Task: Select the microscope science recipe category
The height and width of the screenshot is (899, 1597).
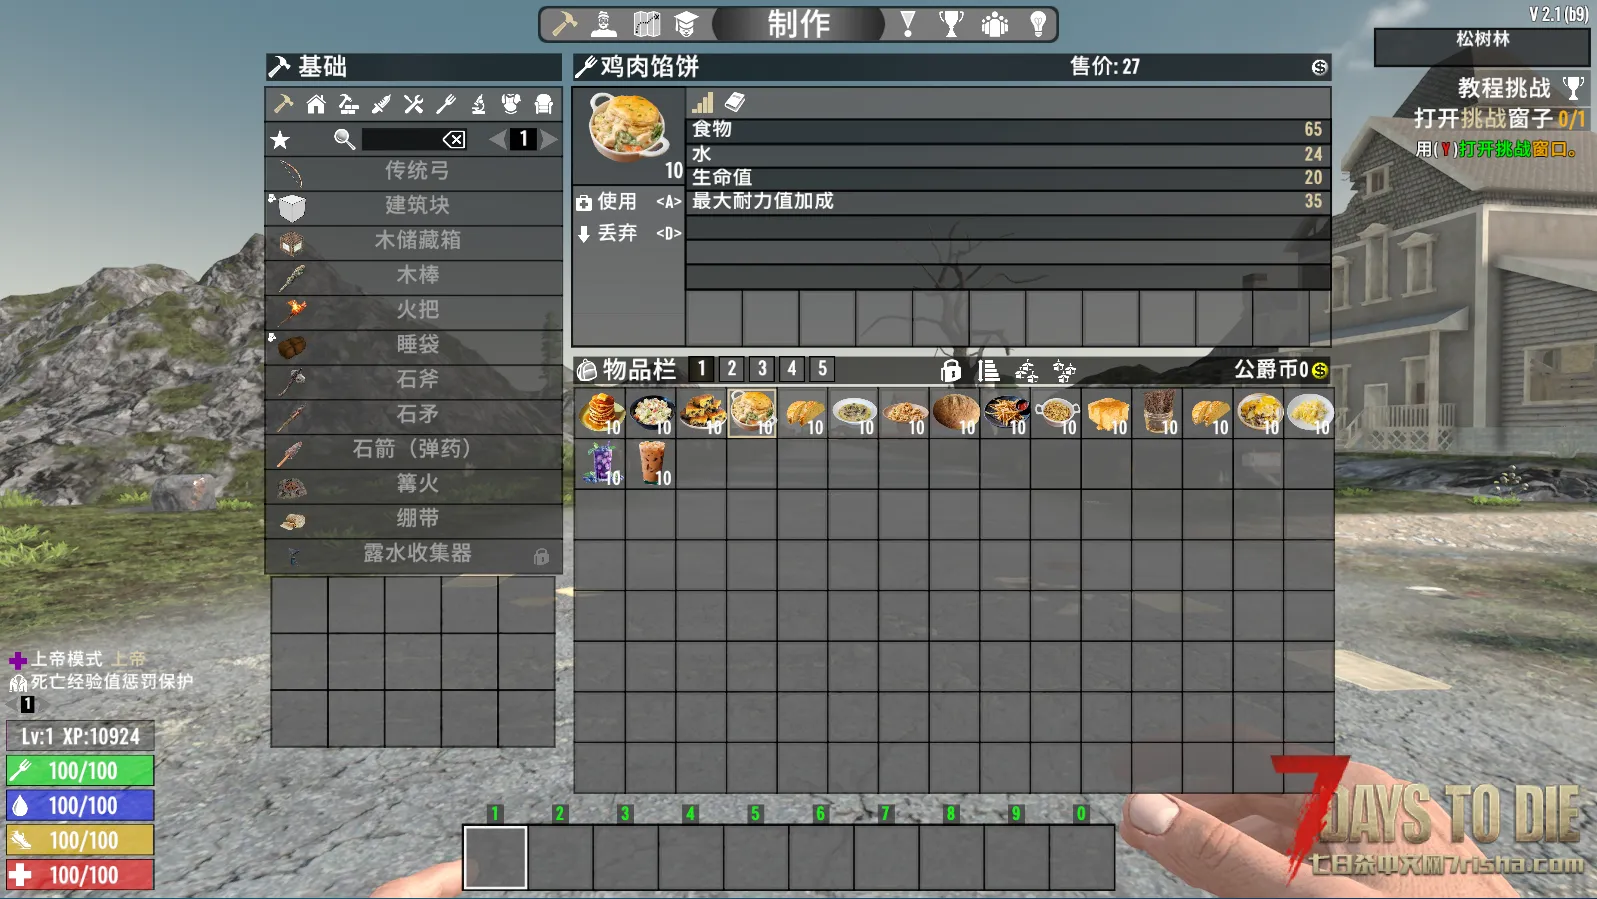Action: click(479, 104)
